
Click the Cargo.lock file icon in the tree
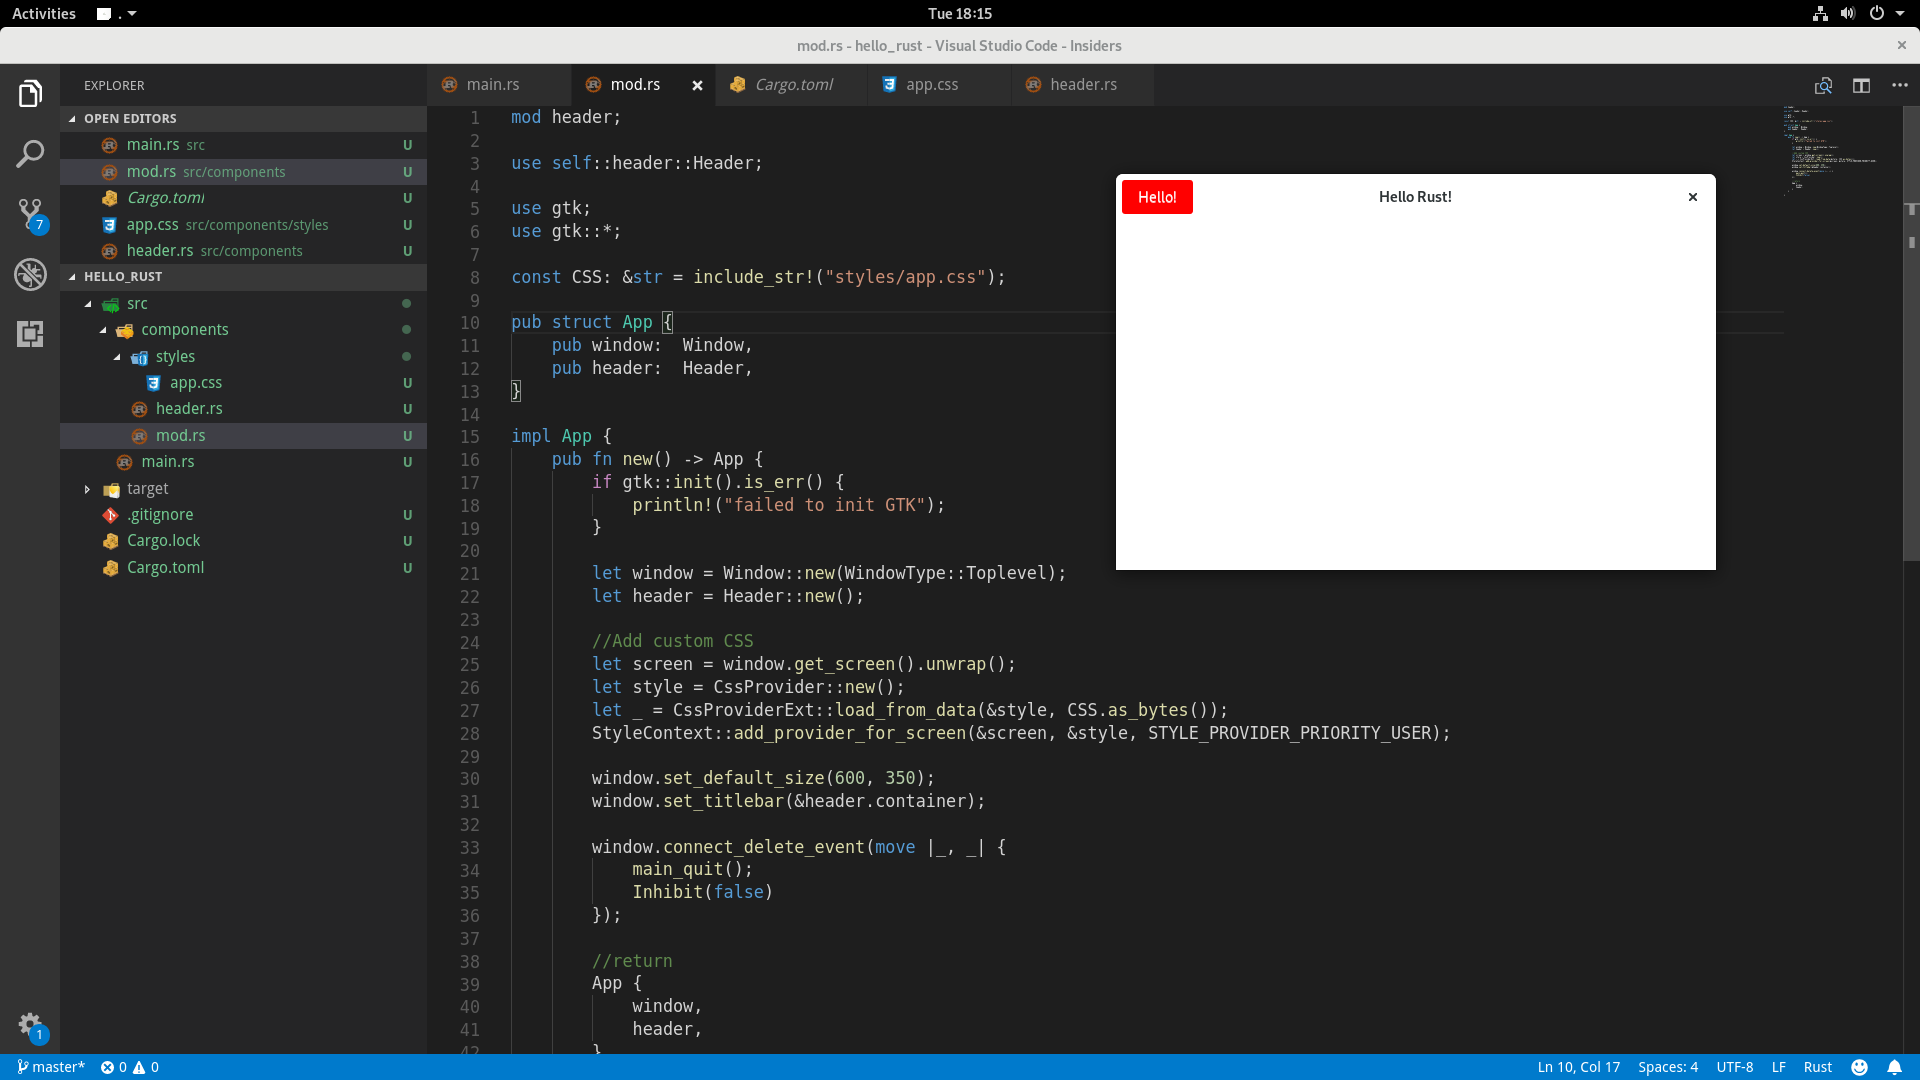click(110, 541)
